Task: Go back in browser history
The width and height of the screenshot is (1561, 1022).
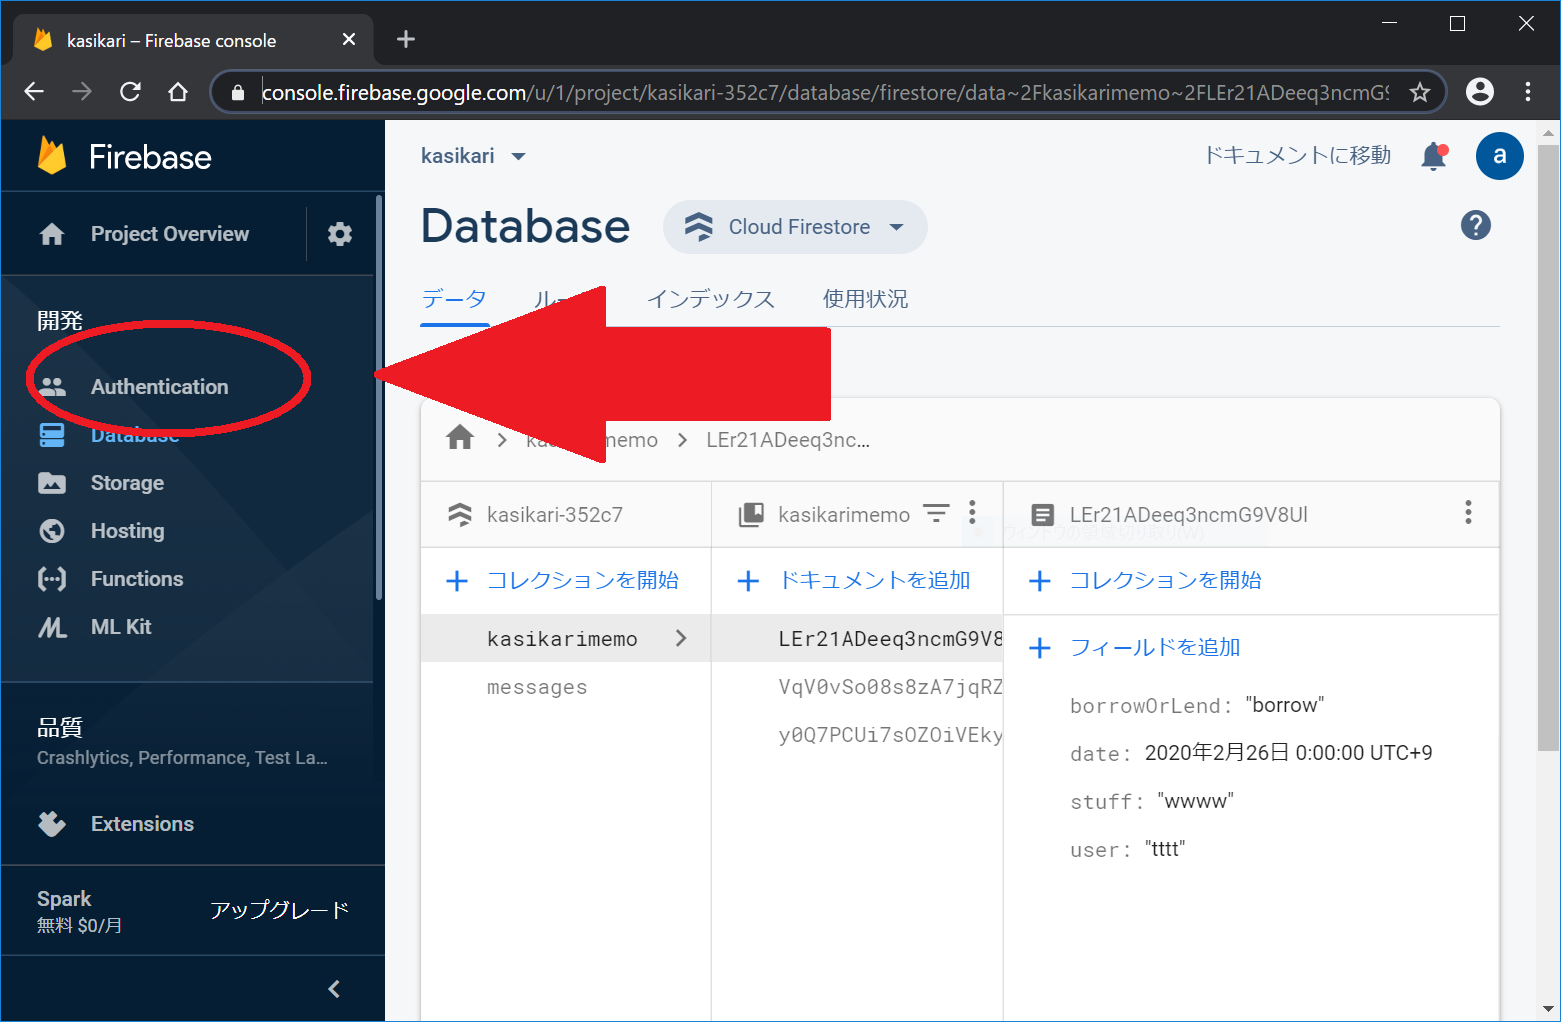Action: coord(34,92)
